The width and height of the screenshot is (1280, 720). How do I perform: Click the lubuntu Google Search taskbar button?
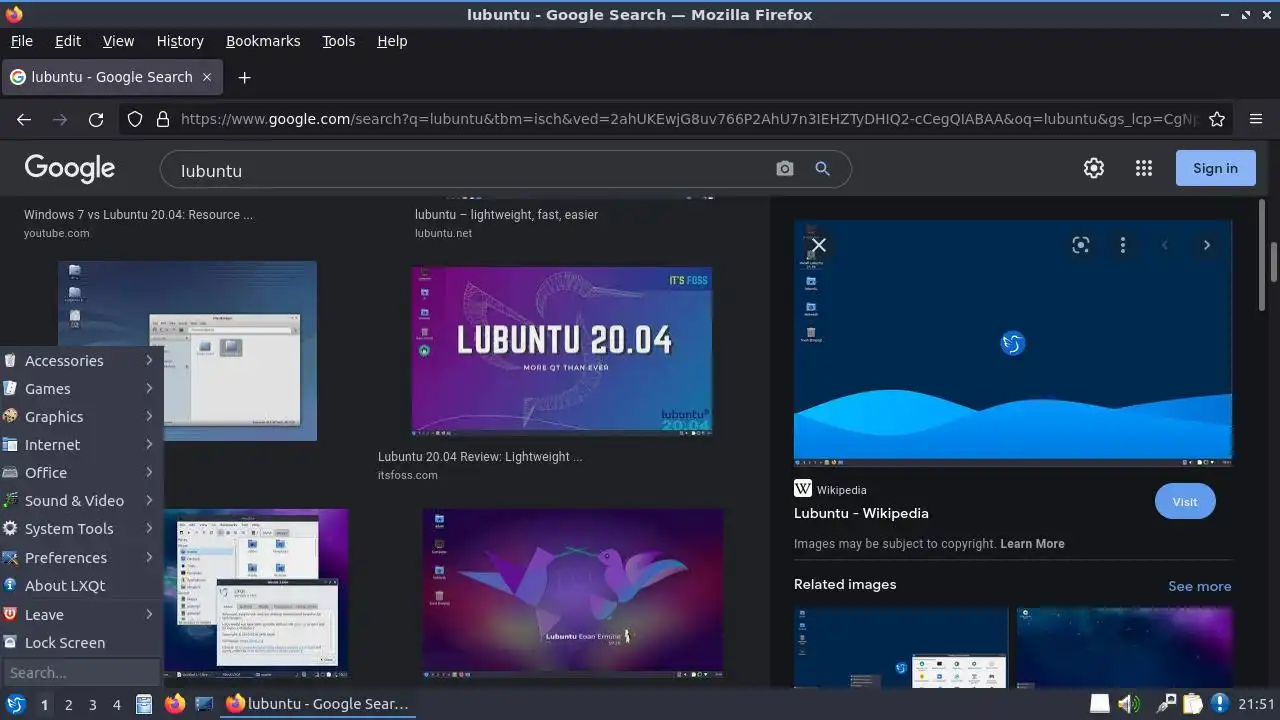point(318,704)
